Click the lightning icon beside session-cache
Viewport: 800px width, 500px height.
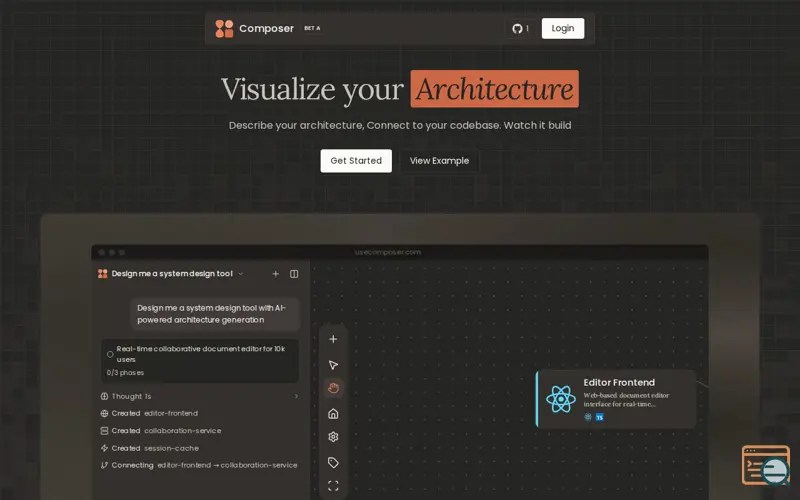(104, 448)
